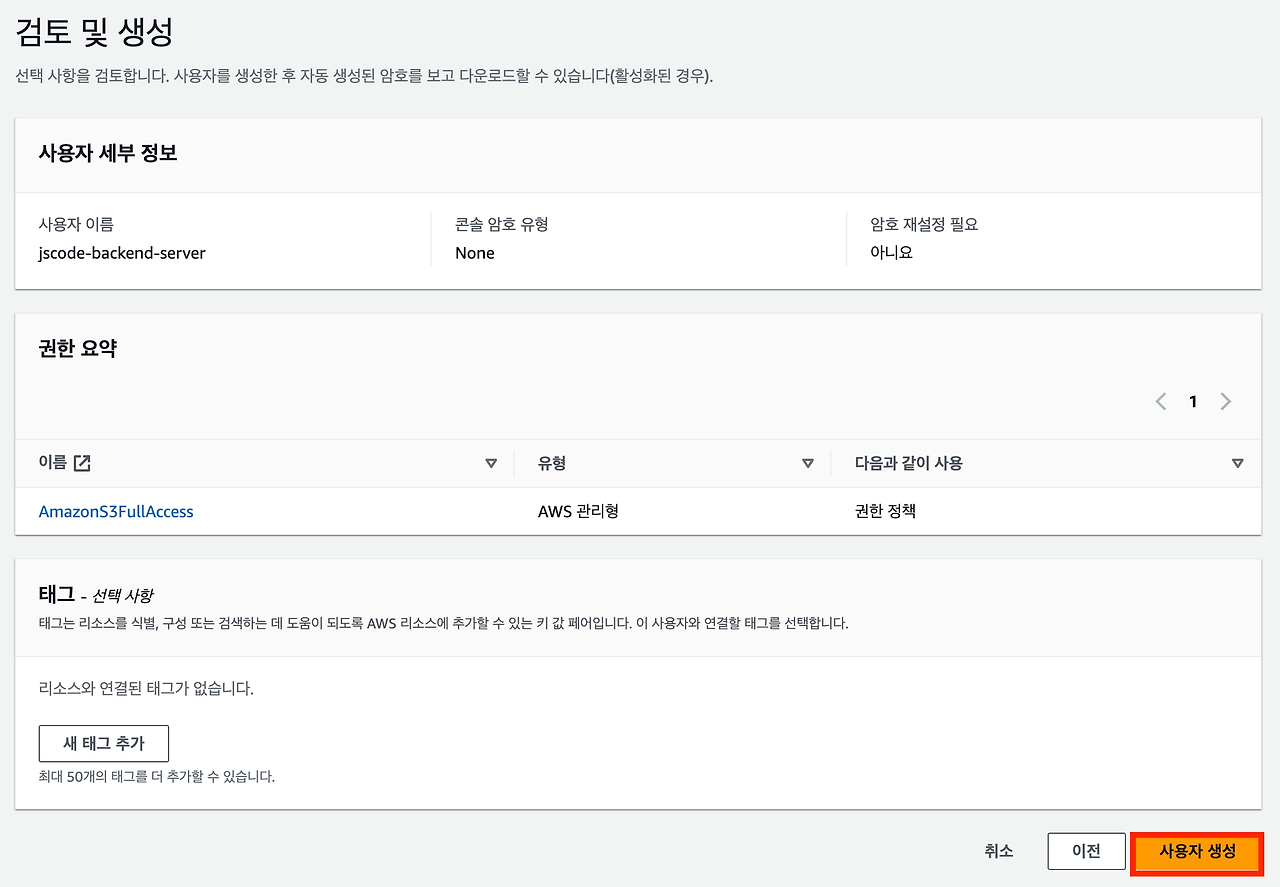This screenshot has height=887, width=1280.
Task: Click the 콘솔 암호 유형 label
Action: coord(502,224)
